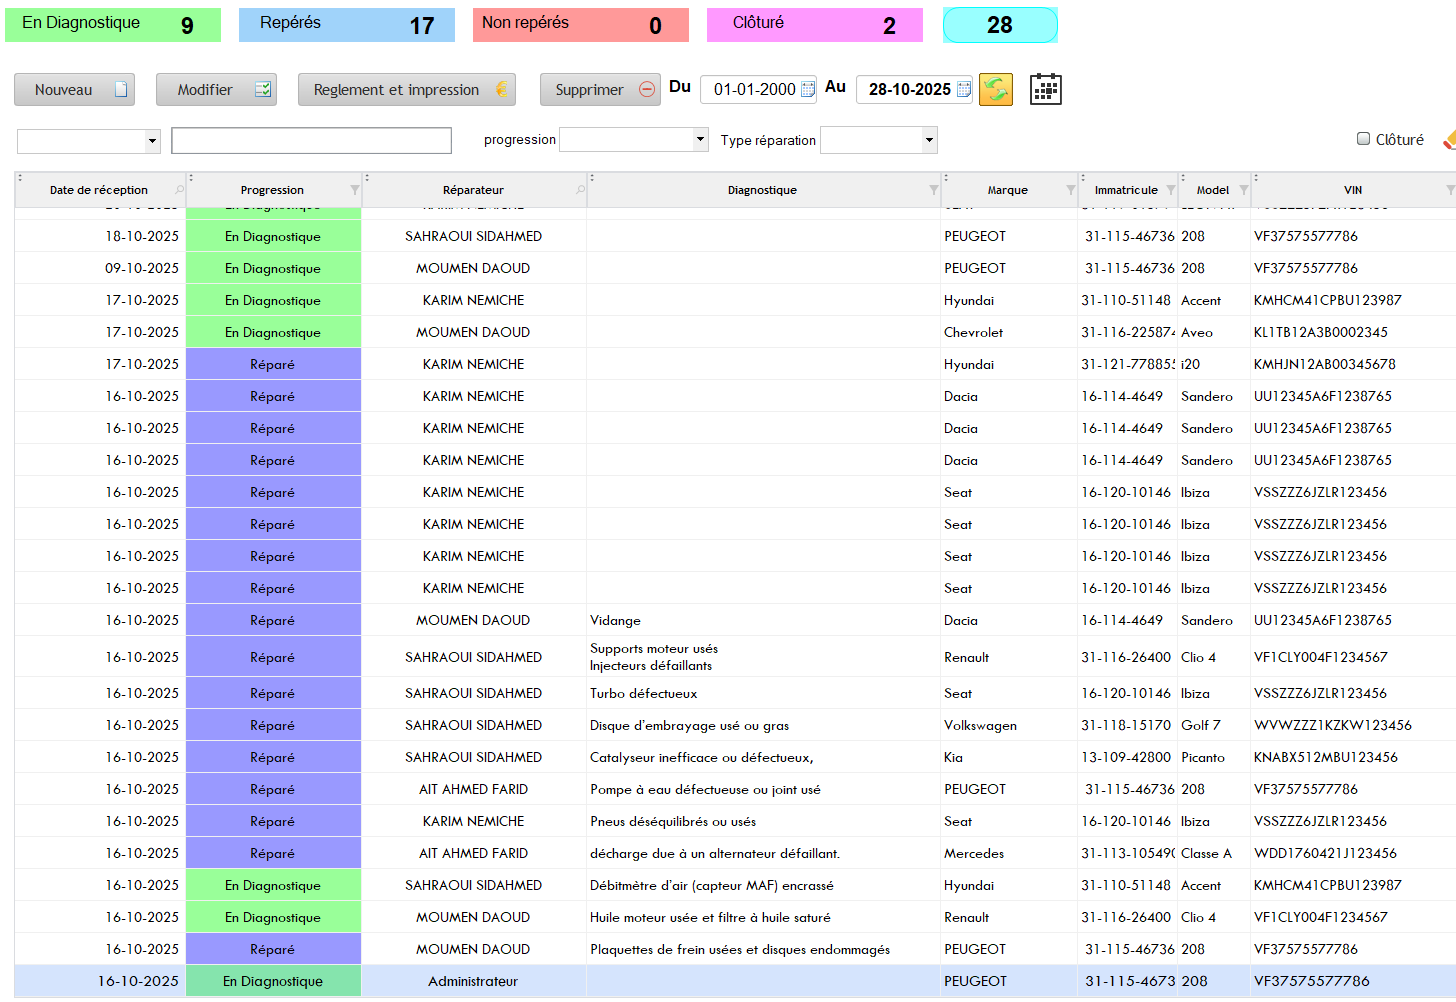Click search icon in Réparateur column header
Screen dimensions: 1456x1002
point(580,190)
